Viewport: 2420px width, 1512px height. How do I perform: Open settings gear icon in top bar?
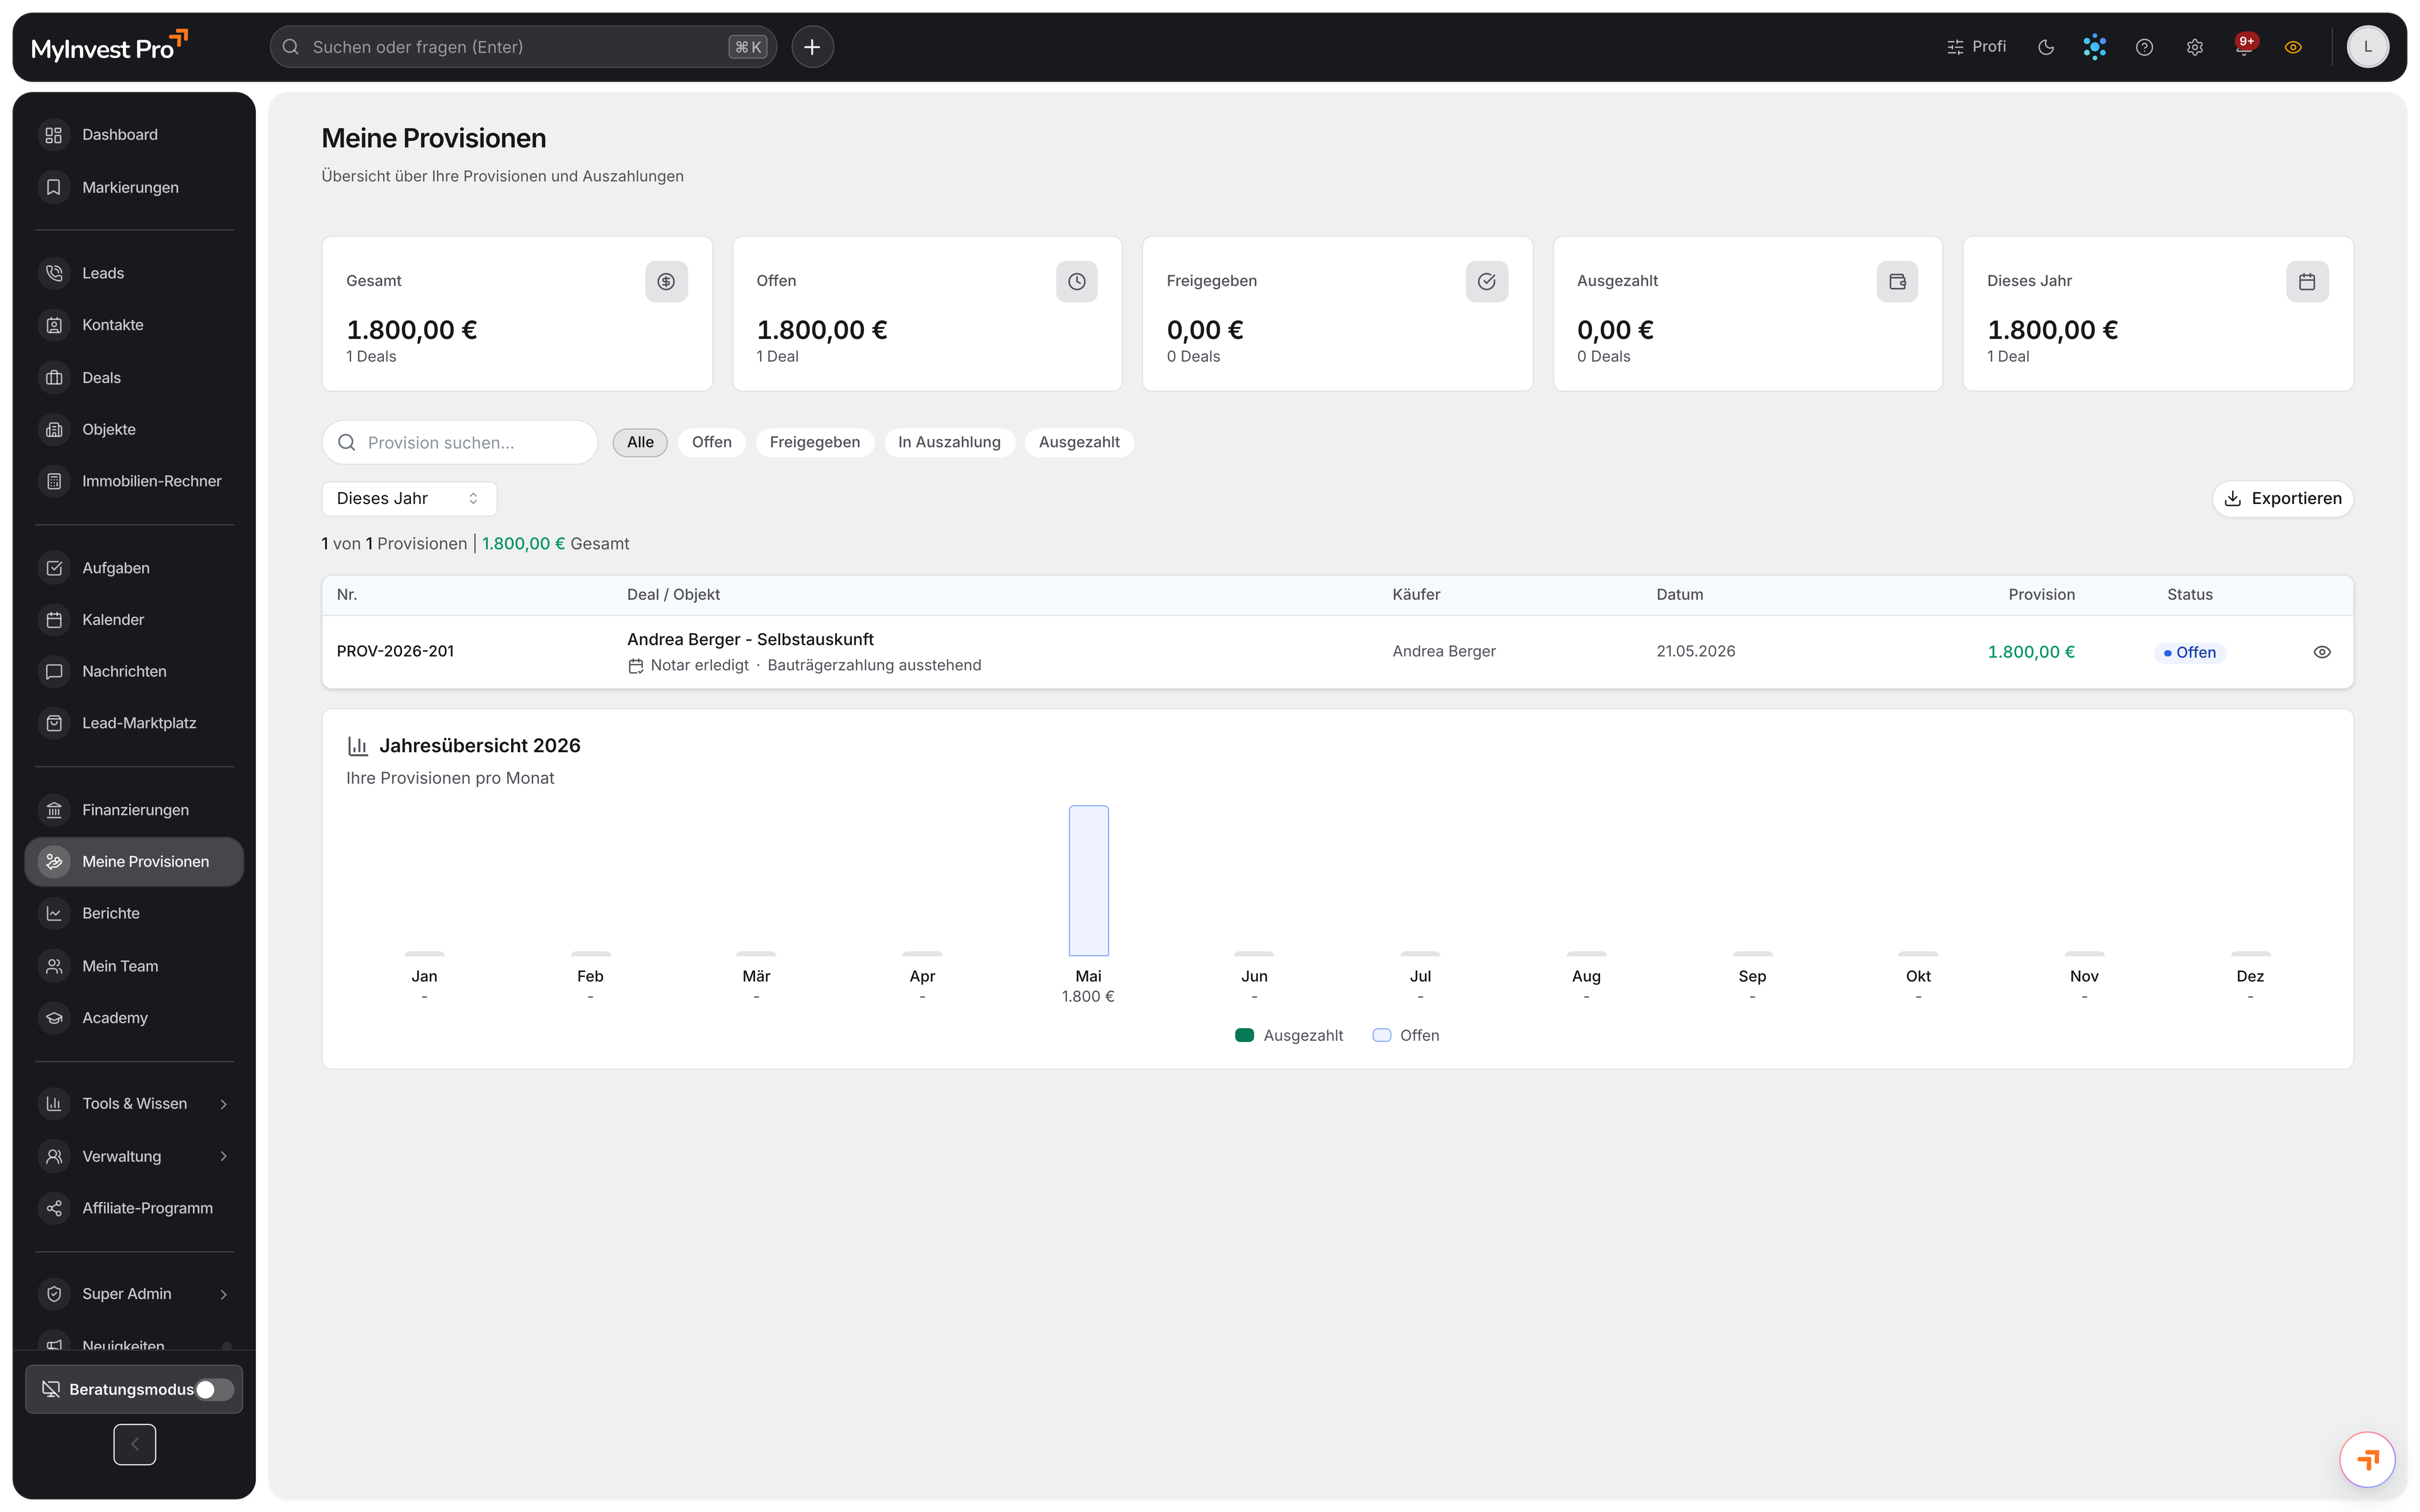click(2194, 47)
